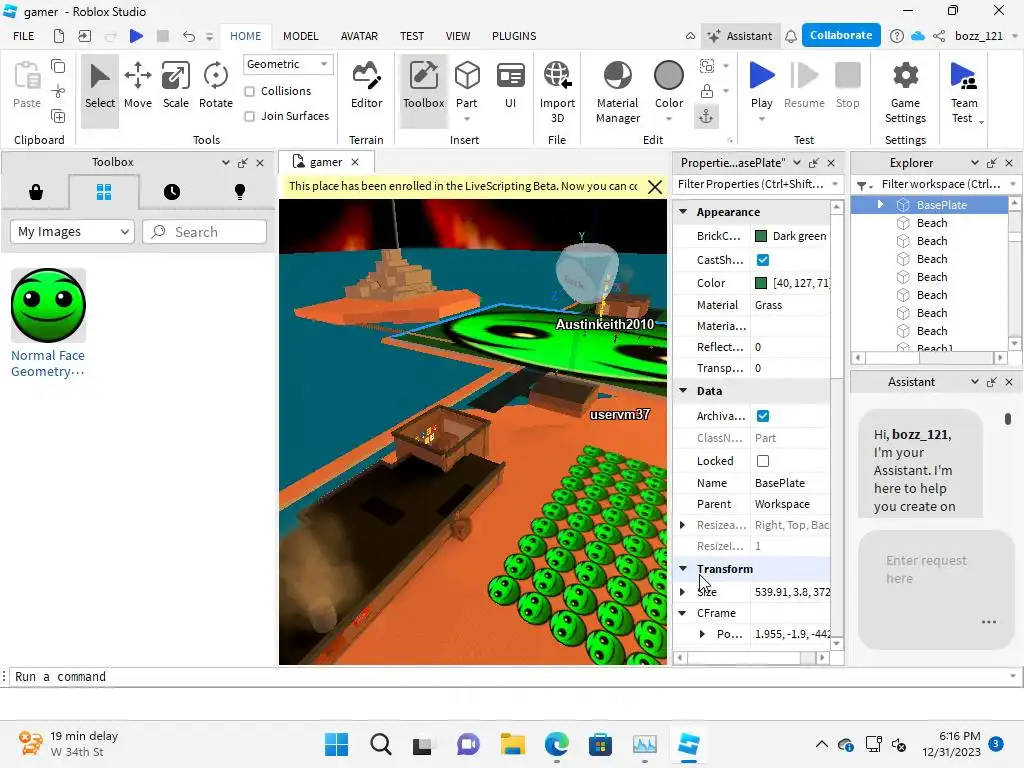Viewport: 1024px width, 768px height.
Task: Switch to the AVATAR tab
Action: (x=359, y=36)
